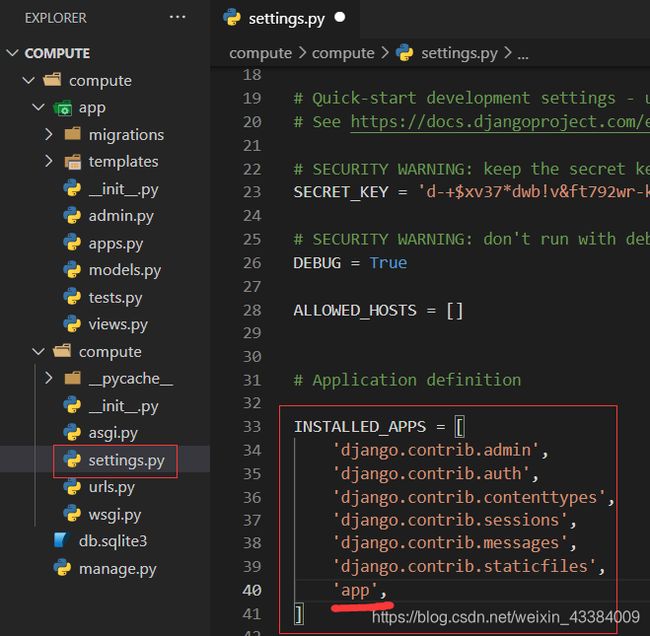Open __init__.py in inner compute folder

123,406
